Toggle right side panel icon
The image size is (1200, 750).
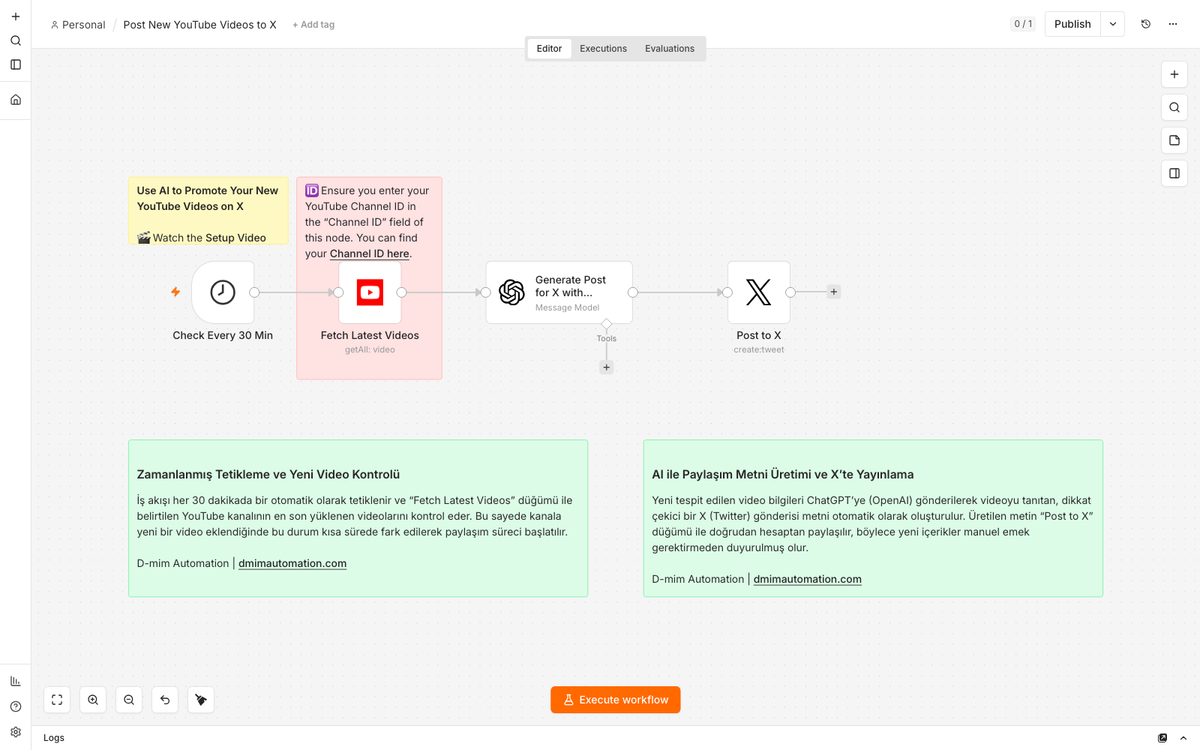point(1175,174)
